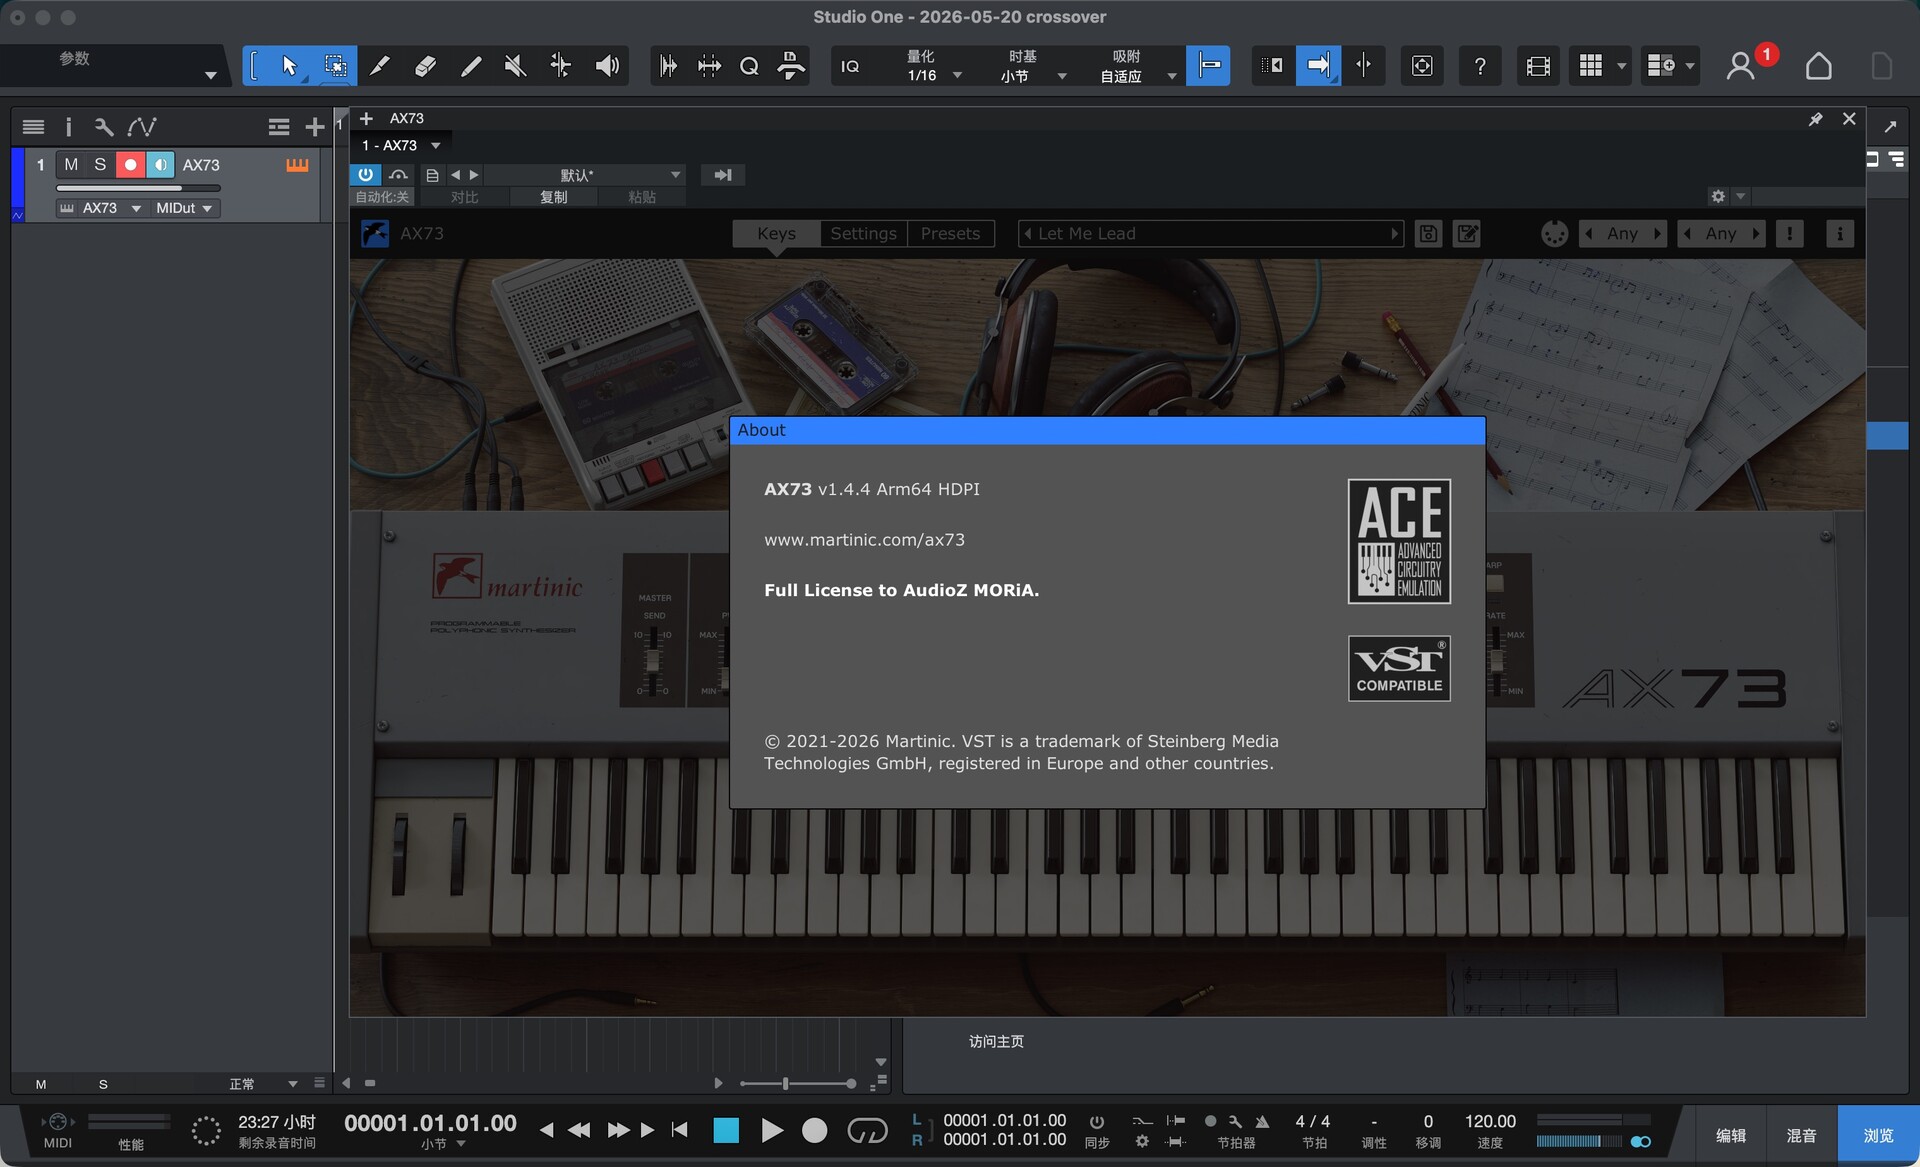The height and width of the screenshot is (1167, 1920).
Task: Click the IQ button in toolbar
Action: click(x=850, y=66)
